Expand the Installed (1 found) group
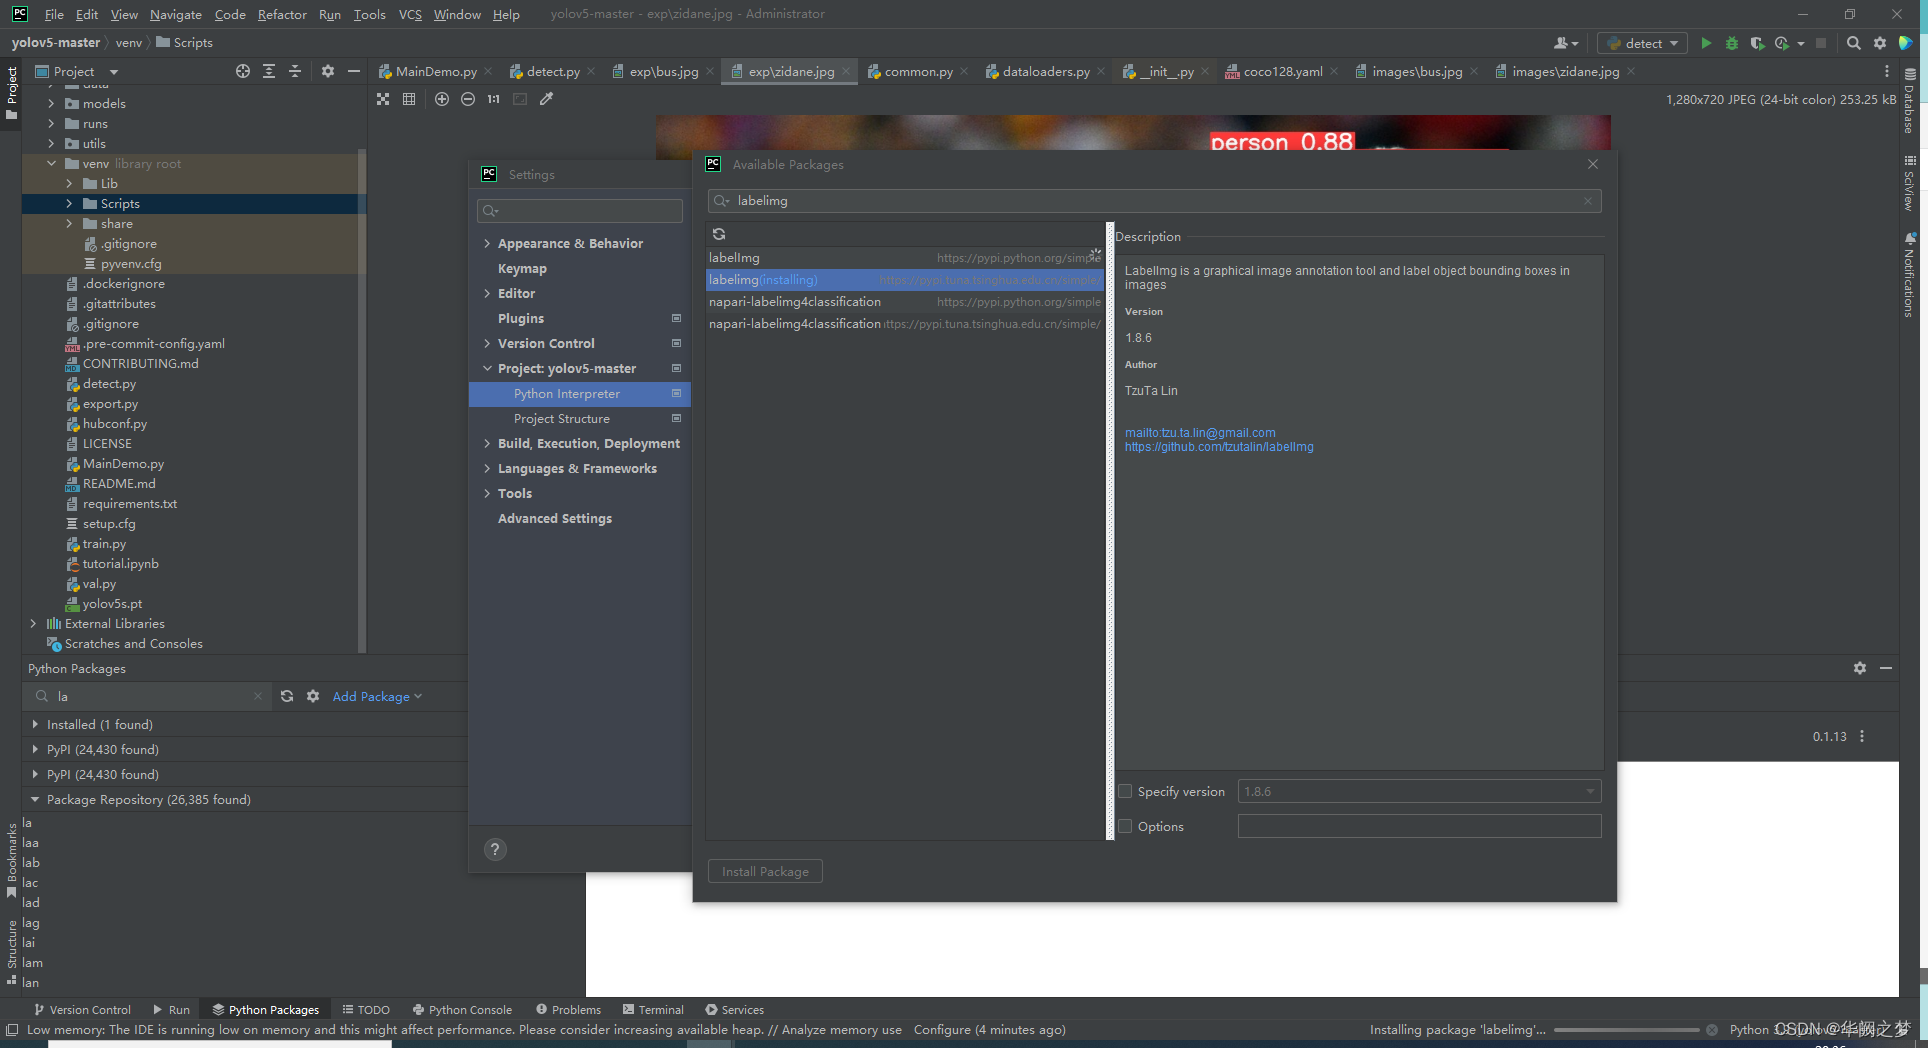This screenshot has width=1928, height=1048. 35,724
